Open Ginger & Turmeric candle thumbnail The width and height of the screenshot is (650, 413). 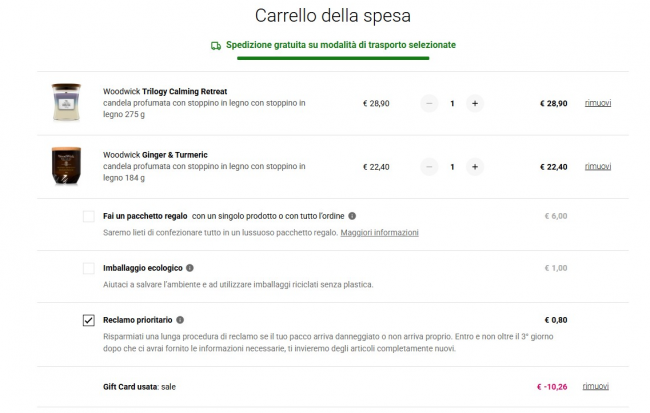pyautogui.click(x=66, y=167)
